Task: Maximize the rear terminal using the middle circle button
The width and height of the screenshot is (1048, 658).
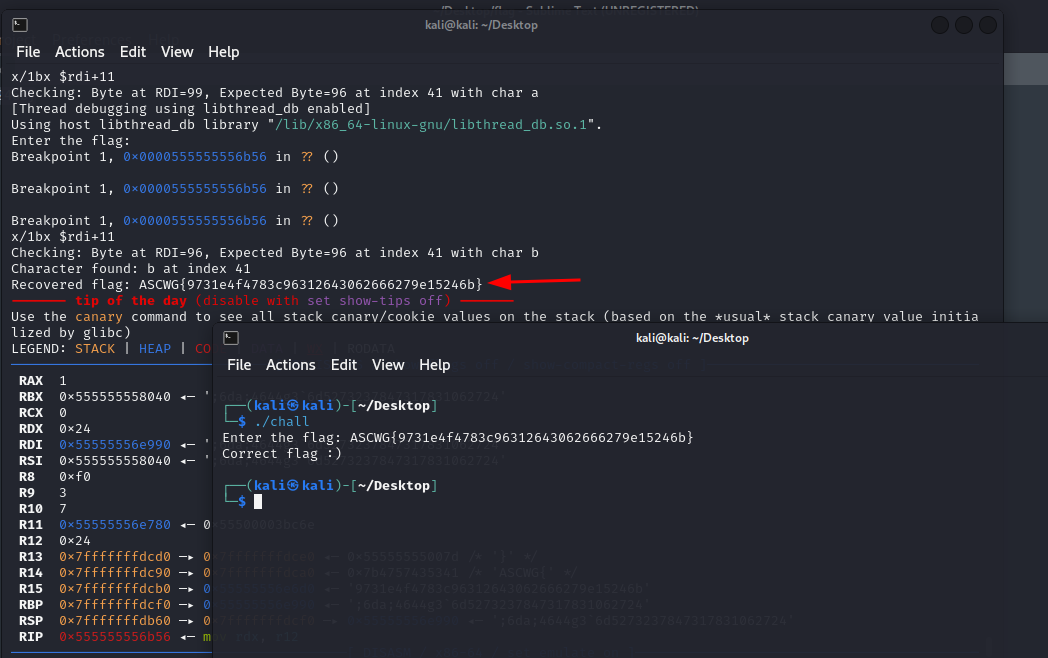Action: tap(963, 25)
